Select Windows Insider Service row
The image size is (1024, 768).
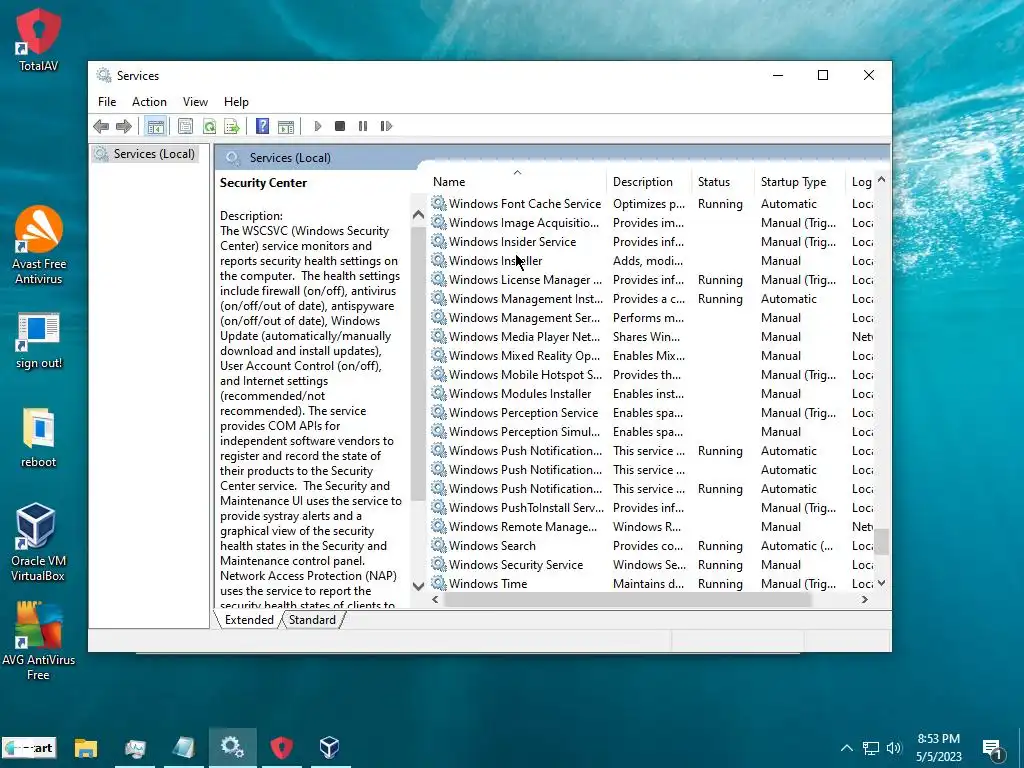coord(652,242)
